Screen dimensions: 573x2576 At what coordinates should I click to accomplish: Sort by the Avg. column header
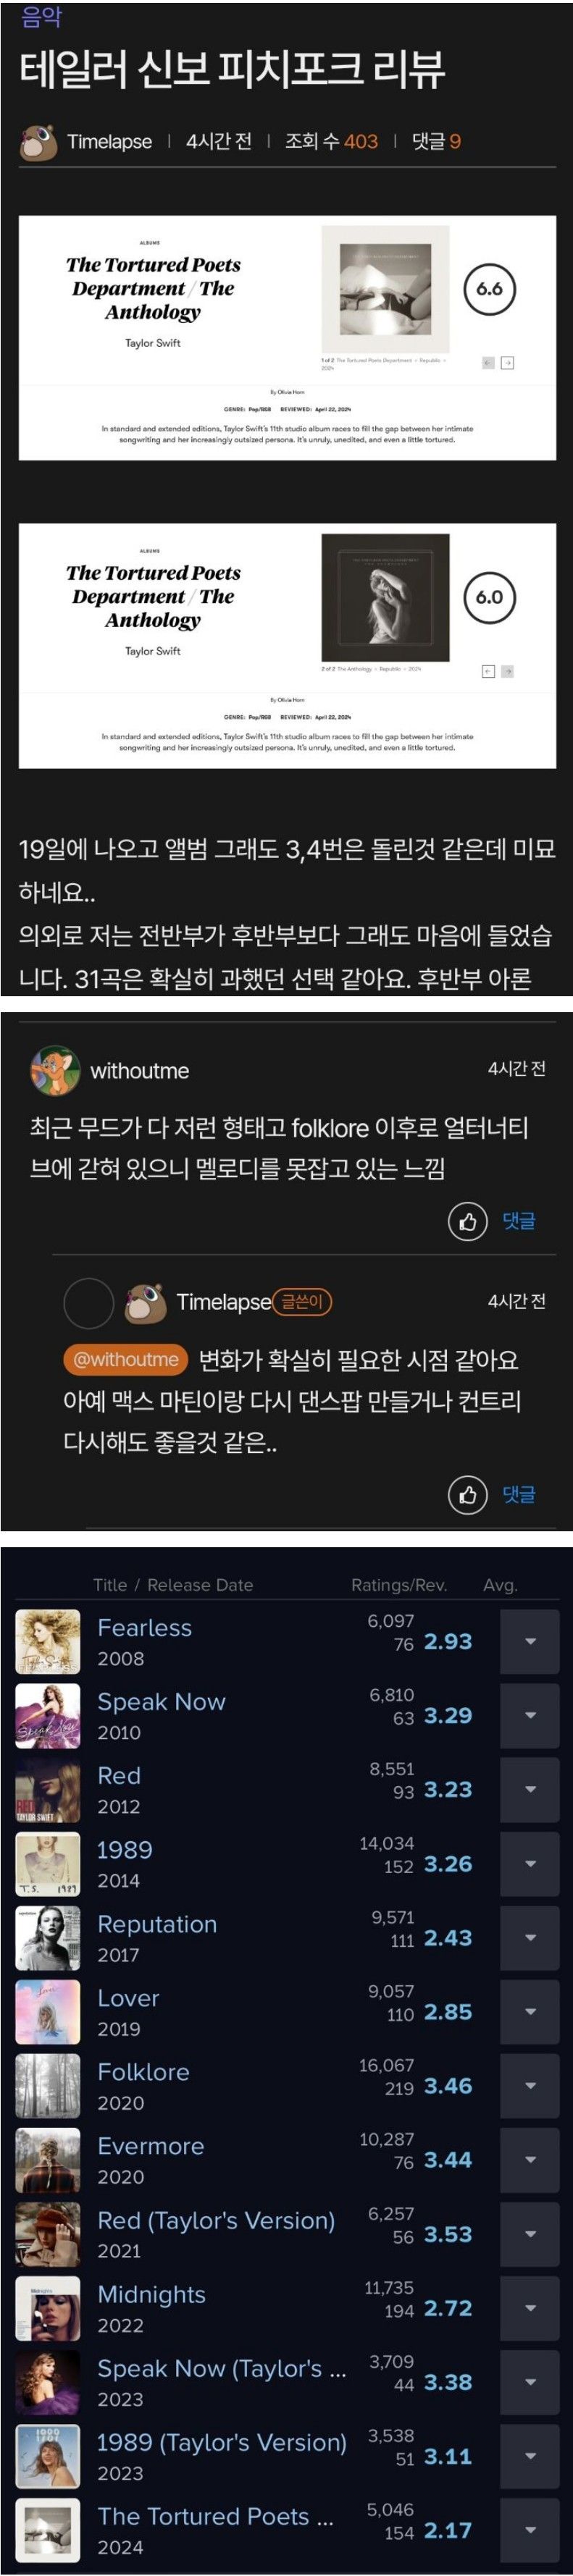pos(500,1584)
